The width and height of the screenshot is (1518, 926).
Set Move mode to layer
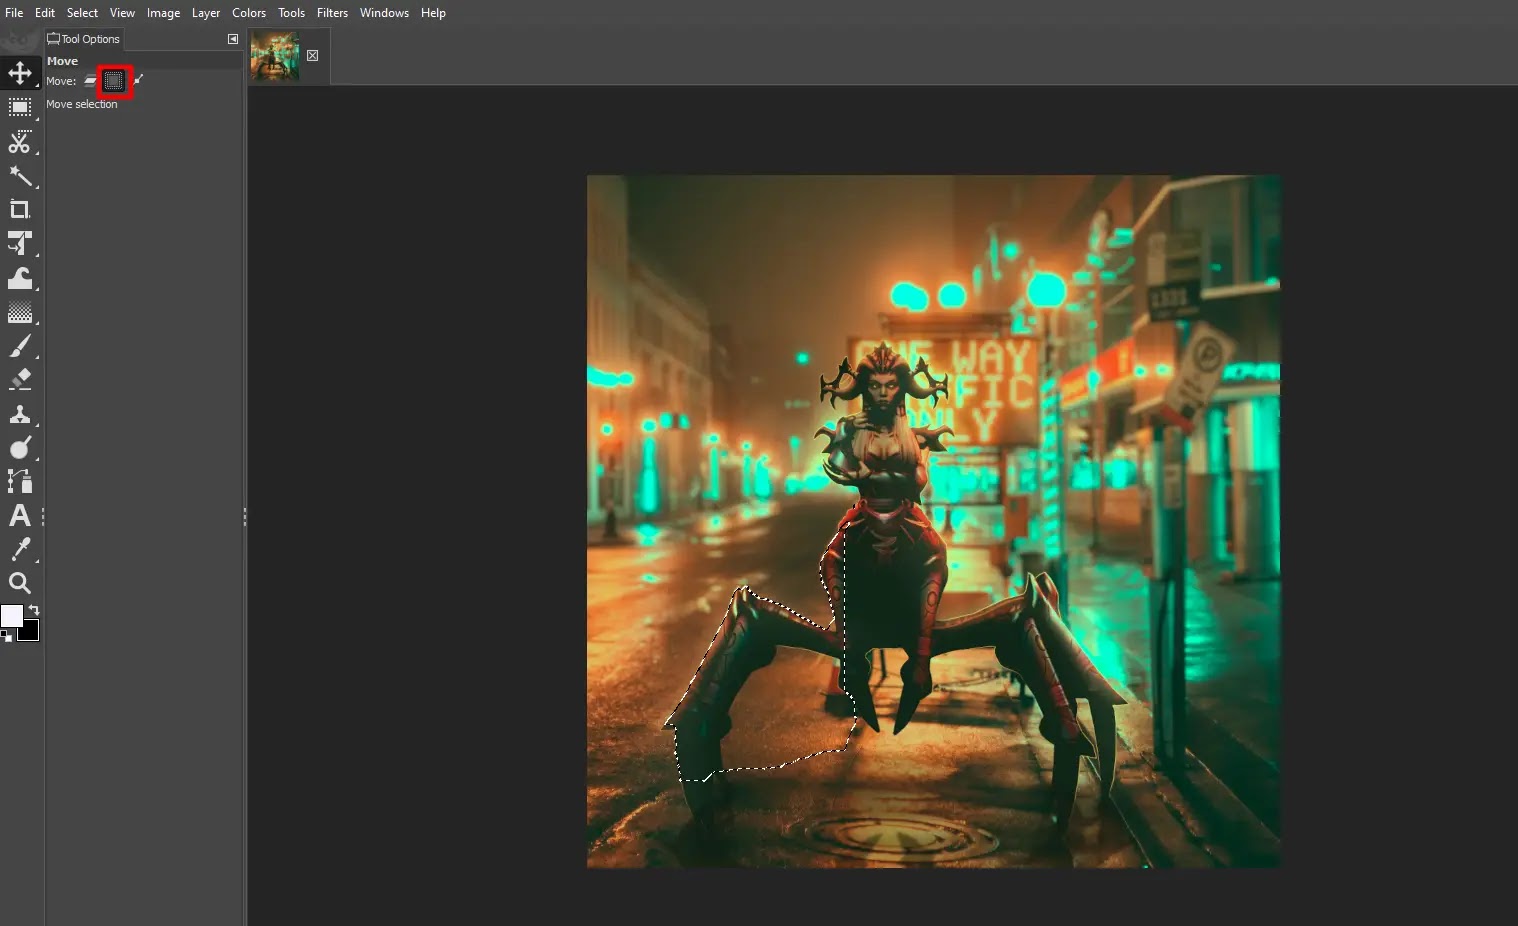[x=91, y=81]
